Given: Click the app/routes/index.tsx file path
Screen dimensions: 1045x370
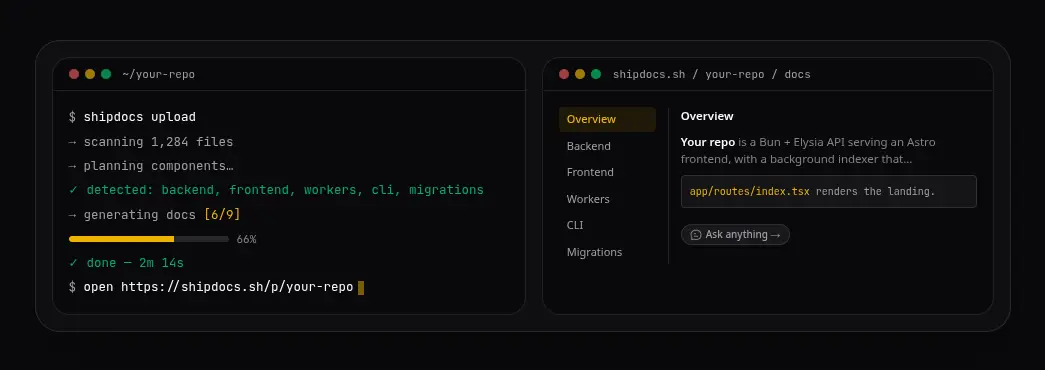Looking at the screenshot, I should click(x=750, y=191).
